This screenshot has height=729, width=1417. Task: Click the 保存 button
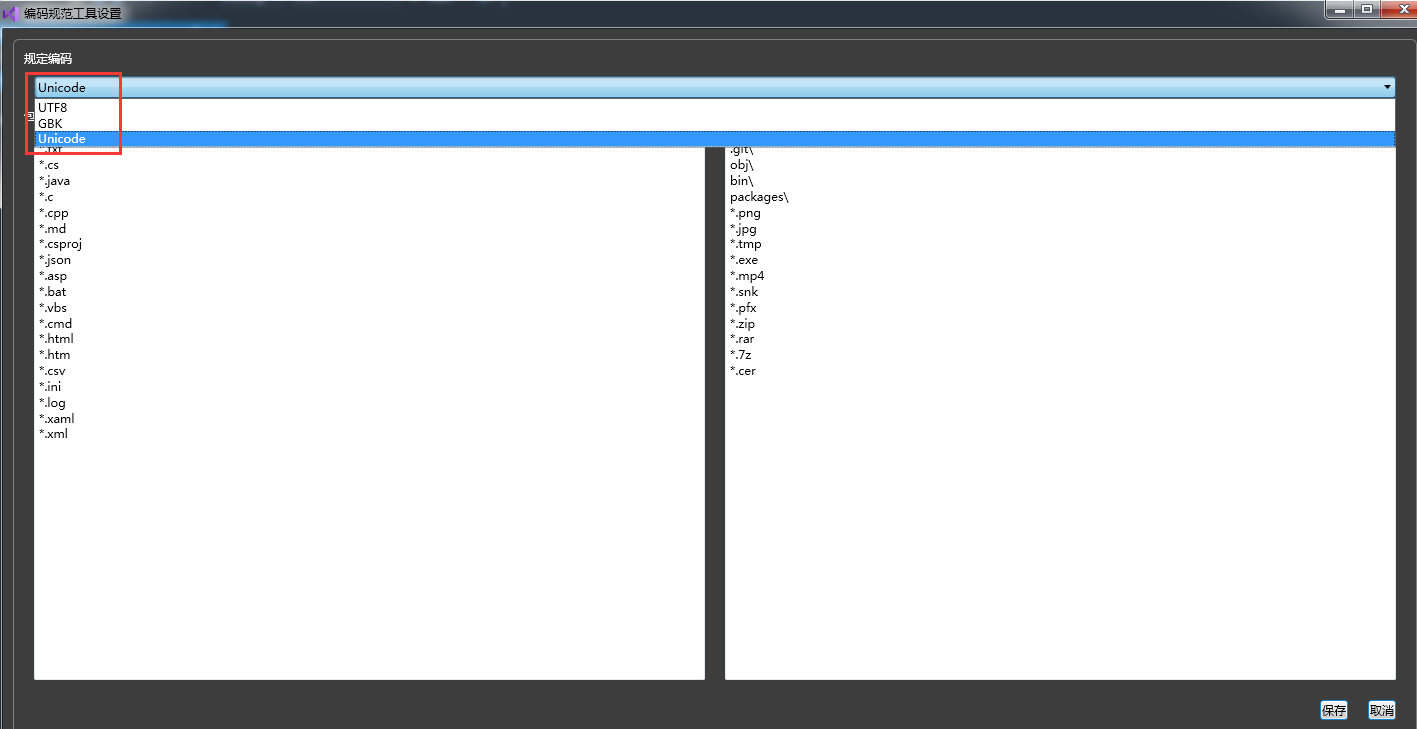(x=1334, y=711)
